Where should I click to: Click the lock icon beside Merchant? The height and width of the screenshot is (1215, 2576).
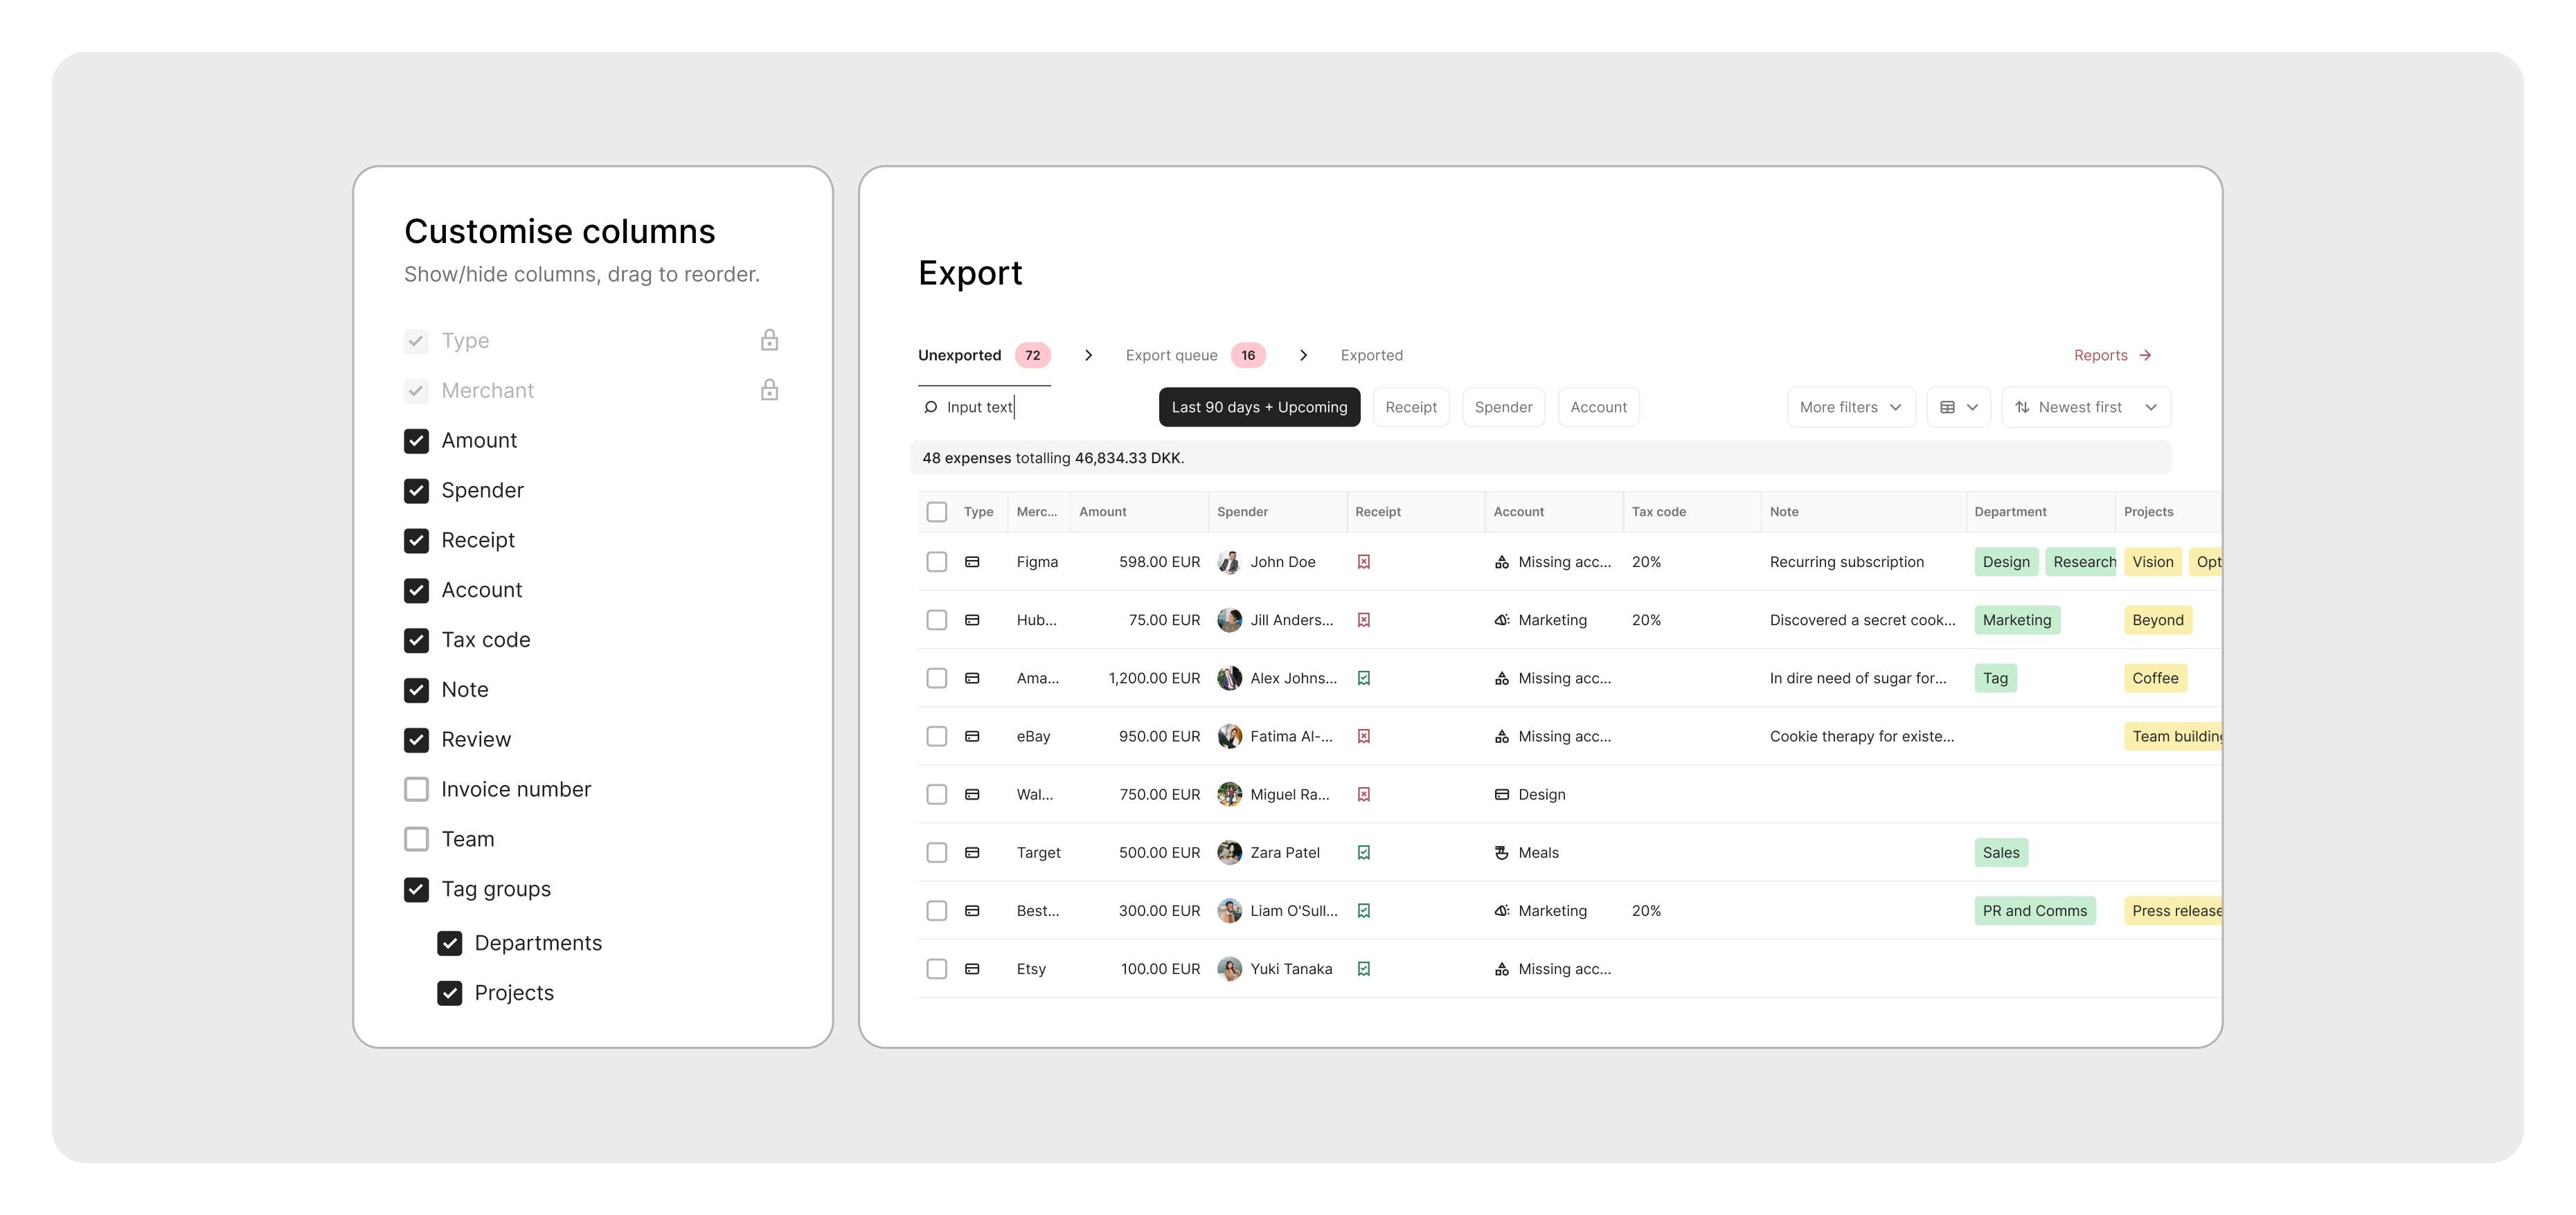769,390
